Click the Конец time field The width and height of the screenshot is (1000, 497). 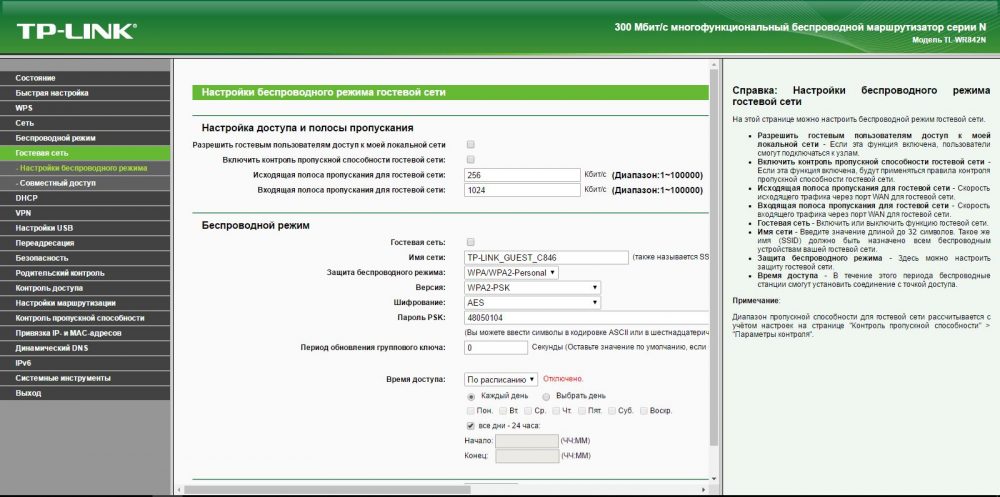coord(527,456)
